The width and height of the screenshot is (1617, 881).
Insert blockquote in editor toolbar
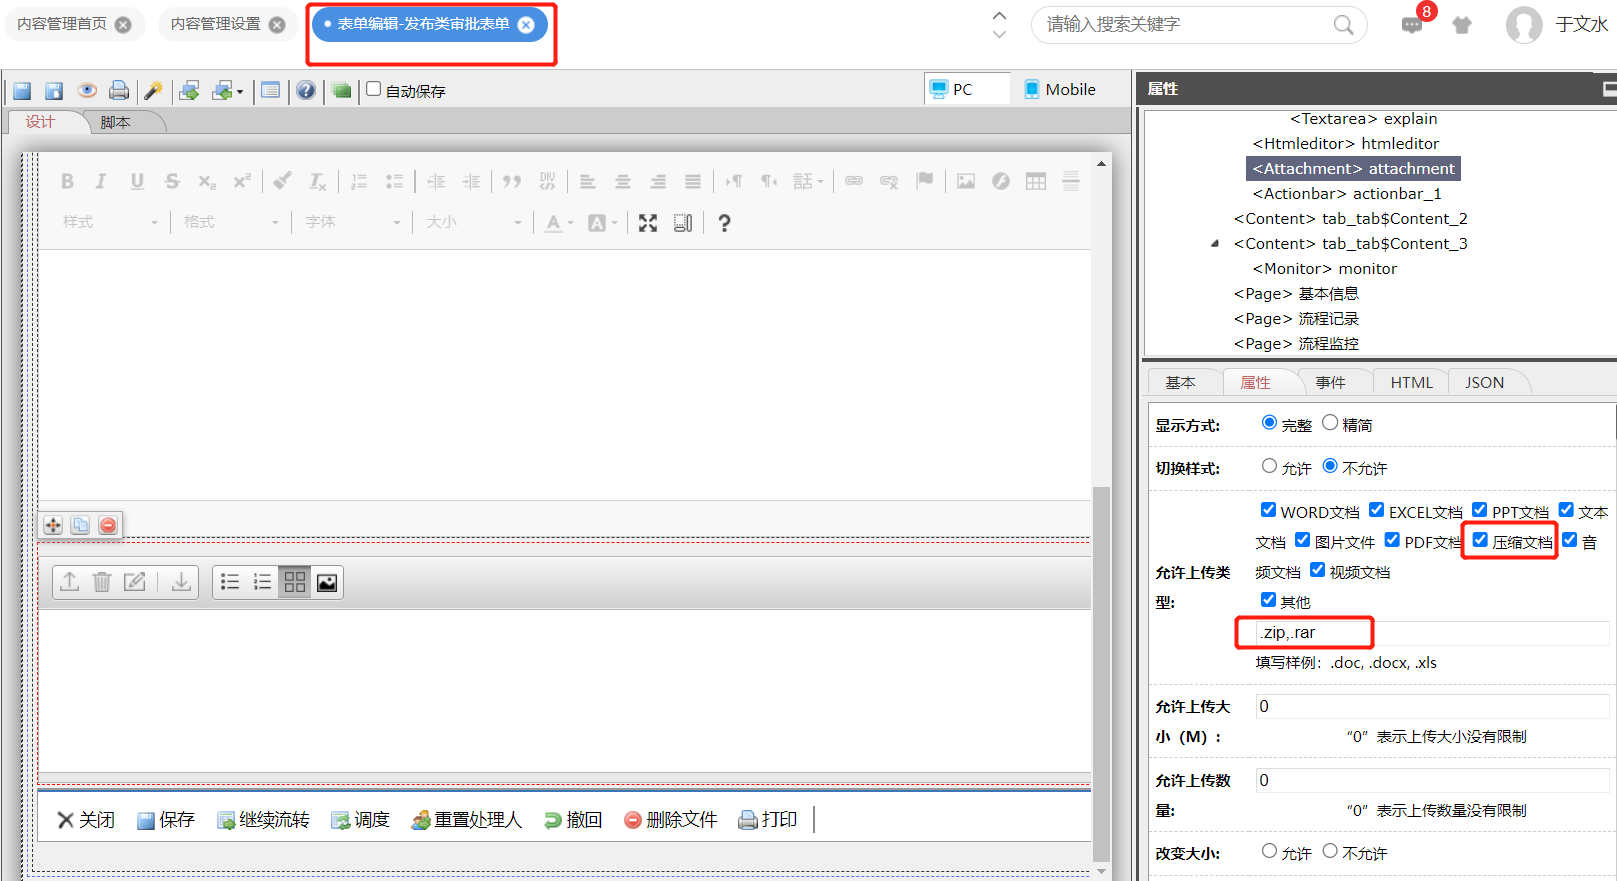(x=512, y=181)
